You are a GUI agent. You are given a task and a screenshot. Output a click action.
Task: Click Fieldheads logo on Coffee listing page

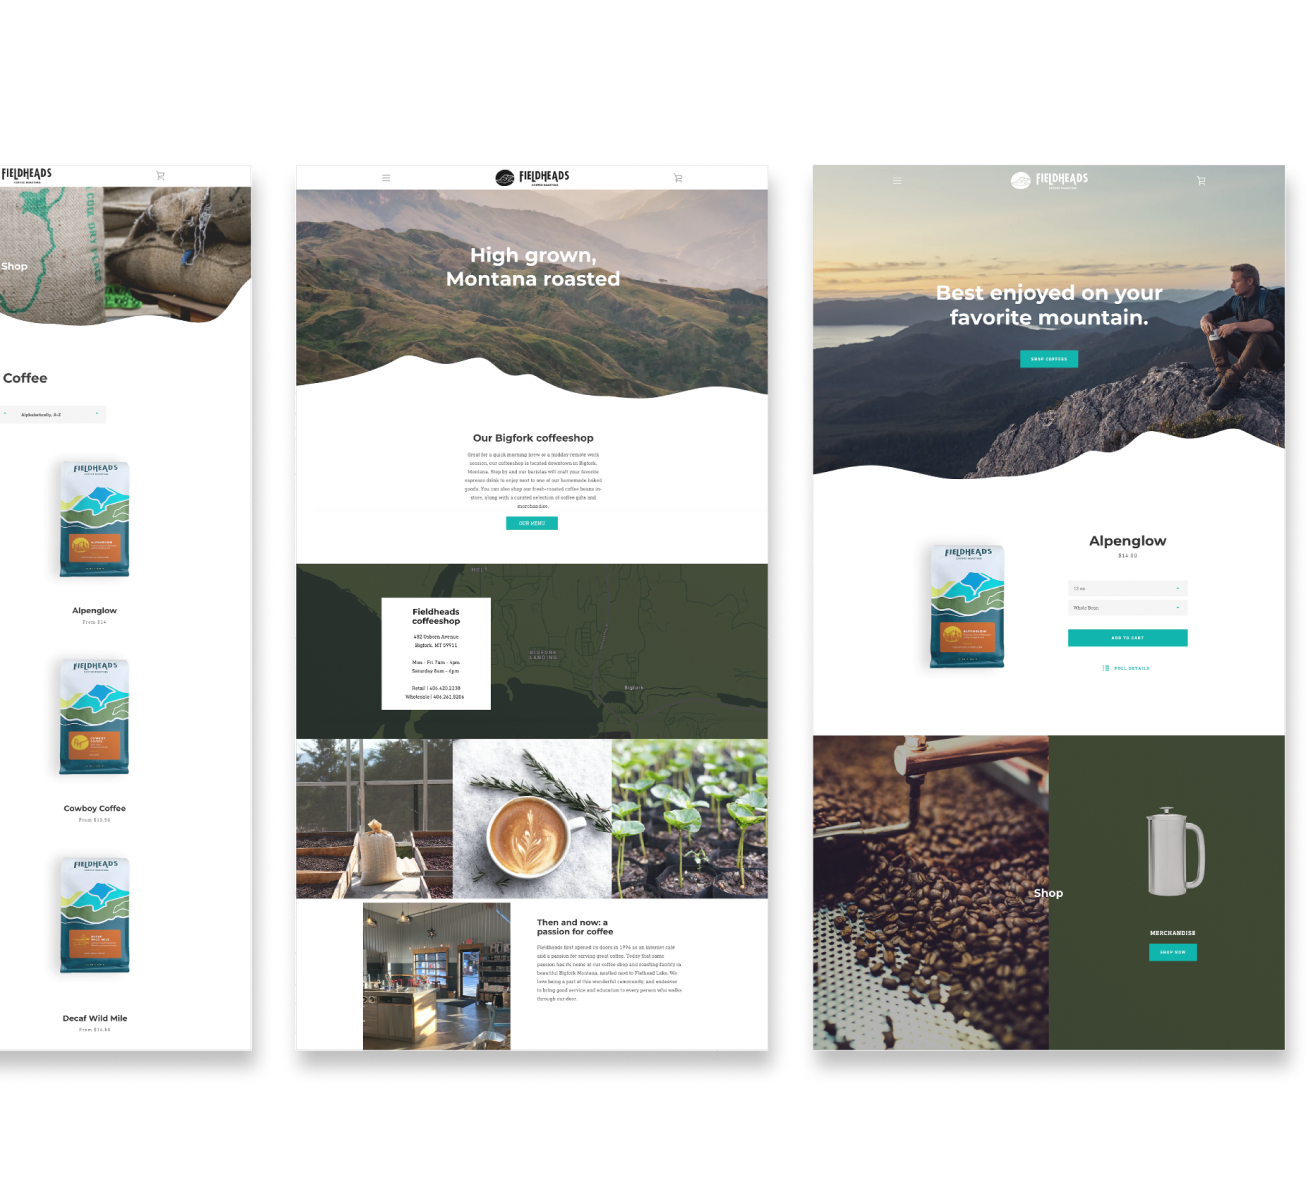[x=27, y=175]
